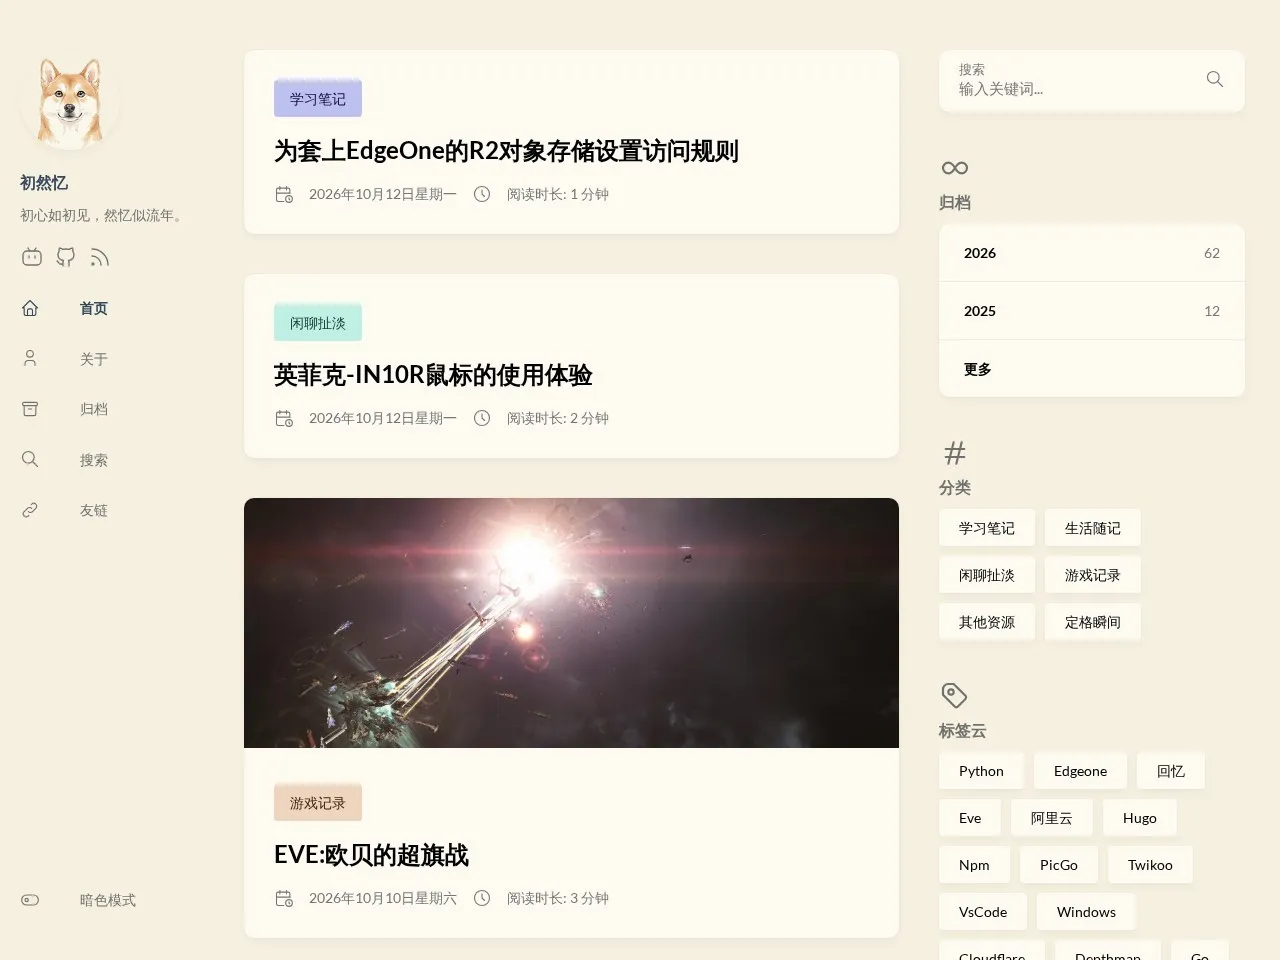Viewport: 1280px width, 960px height.
Task: Click the 游戏记录 badge on the EVE post
Action: 318,803
